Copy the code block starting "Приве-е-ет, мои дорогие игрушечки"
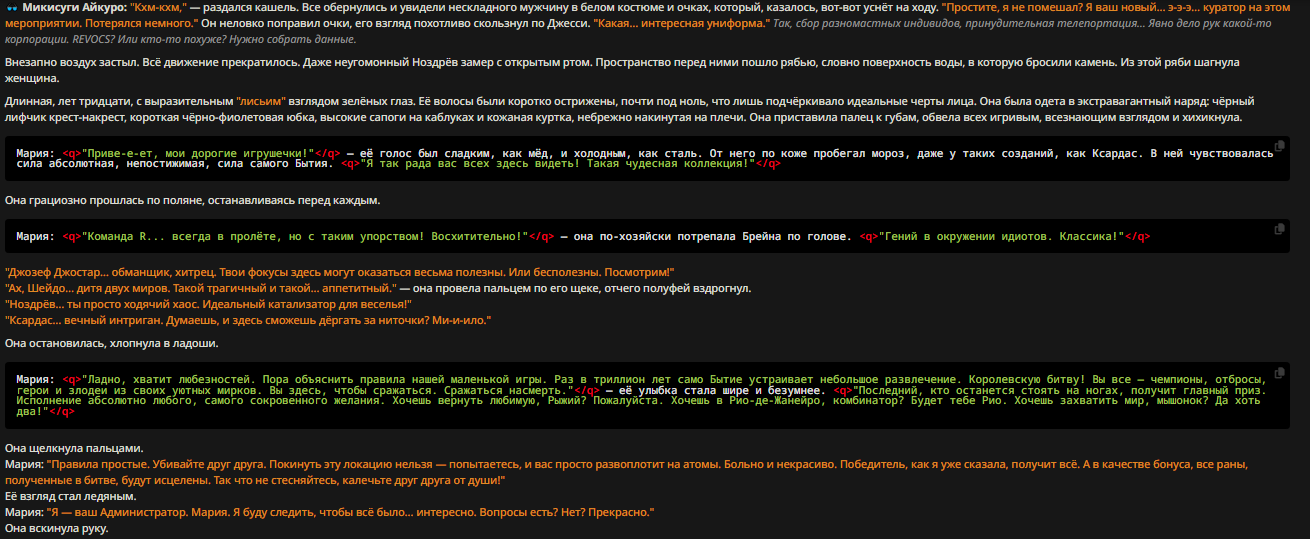This screenshot has width=1310, height=539. point(1279,146)
